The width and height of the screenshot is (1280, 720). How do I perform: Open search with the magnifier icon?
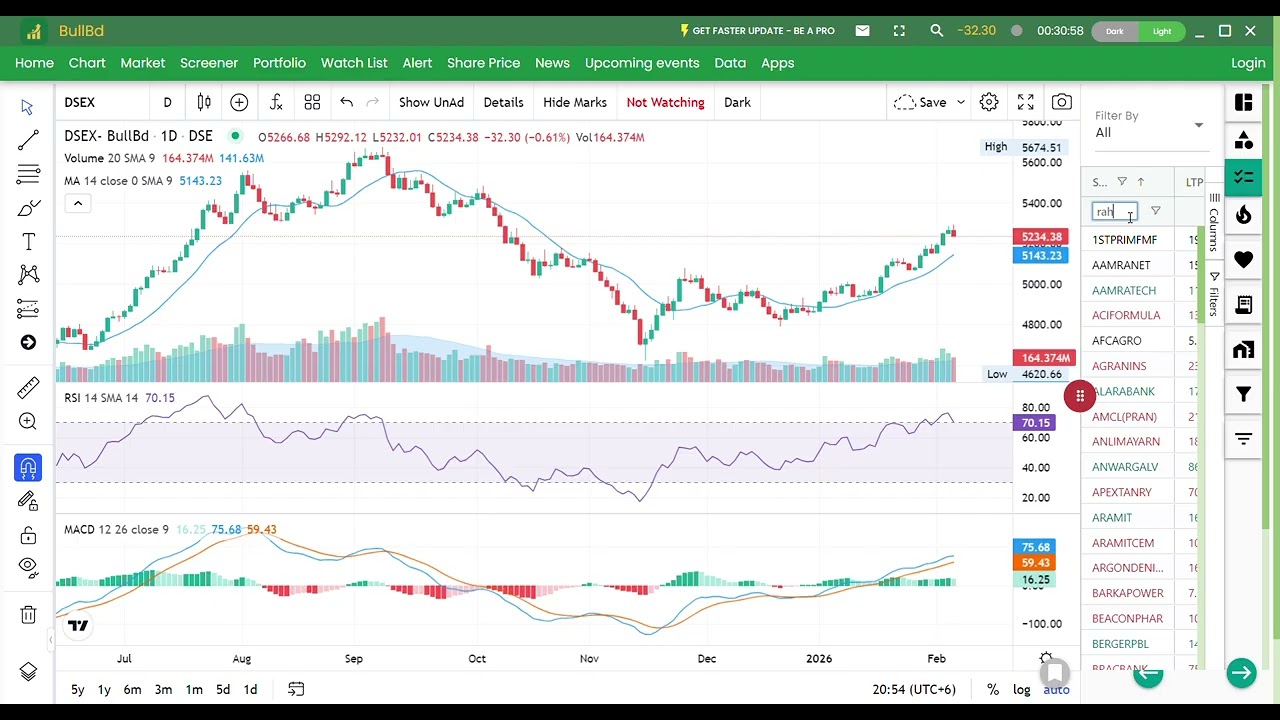(937, 31)
